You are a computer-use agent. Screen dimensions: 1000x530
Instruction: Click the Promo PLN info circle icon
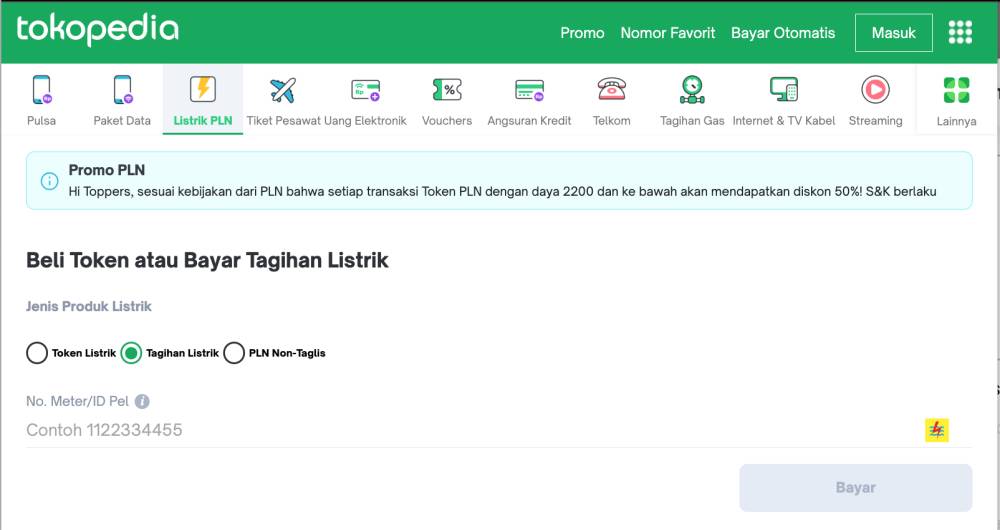(49, 181)
